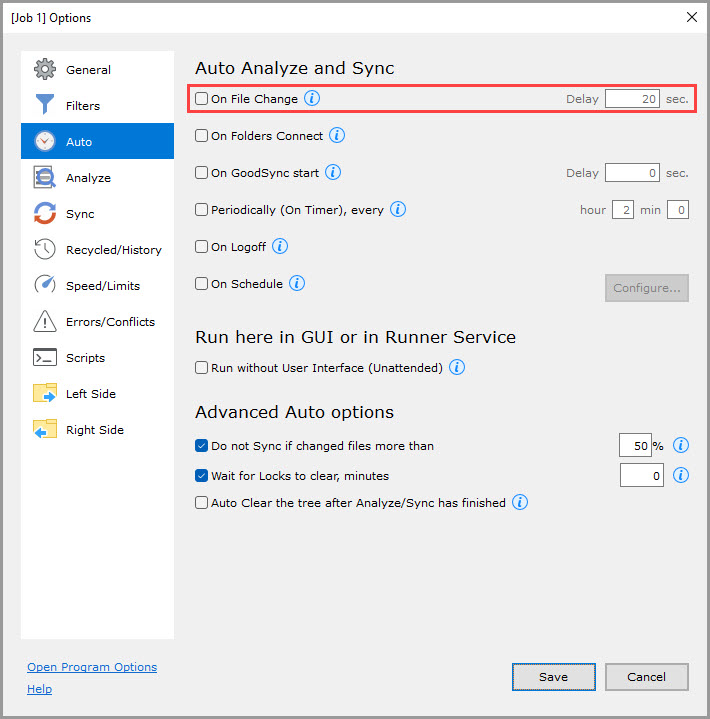The width and height of the screenshot is (710, 719).
Task: Enable Run without User Interface (Unattended)
Action: pyautogui.click(x=202, y=368)
